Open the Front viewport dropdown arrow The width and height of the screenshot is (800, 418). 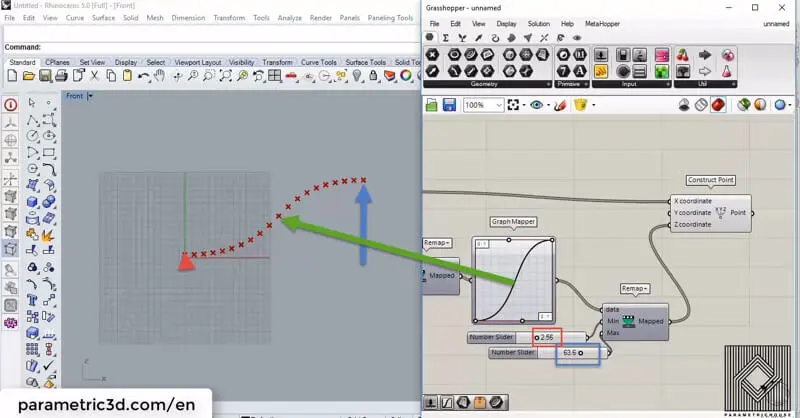[x=90, y=96]
